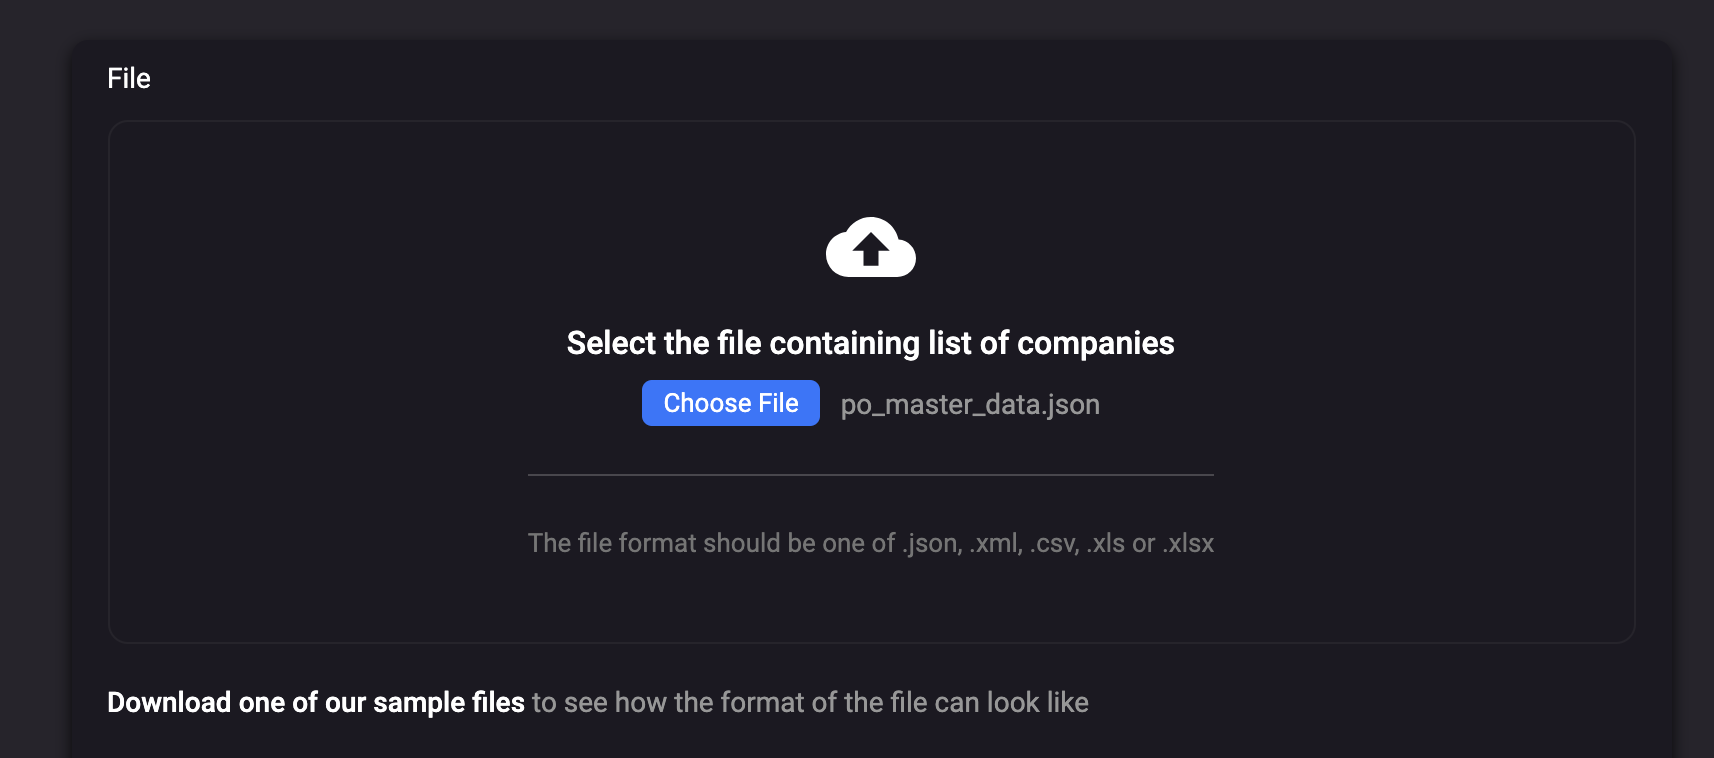Click the 'Select the file containing list of companies' heading
The width and height of the screenshot is (1714, 758).
pyautogui.click(x=870, y=343)
